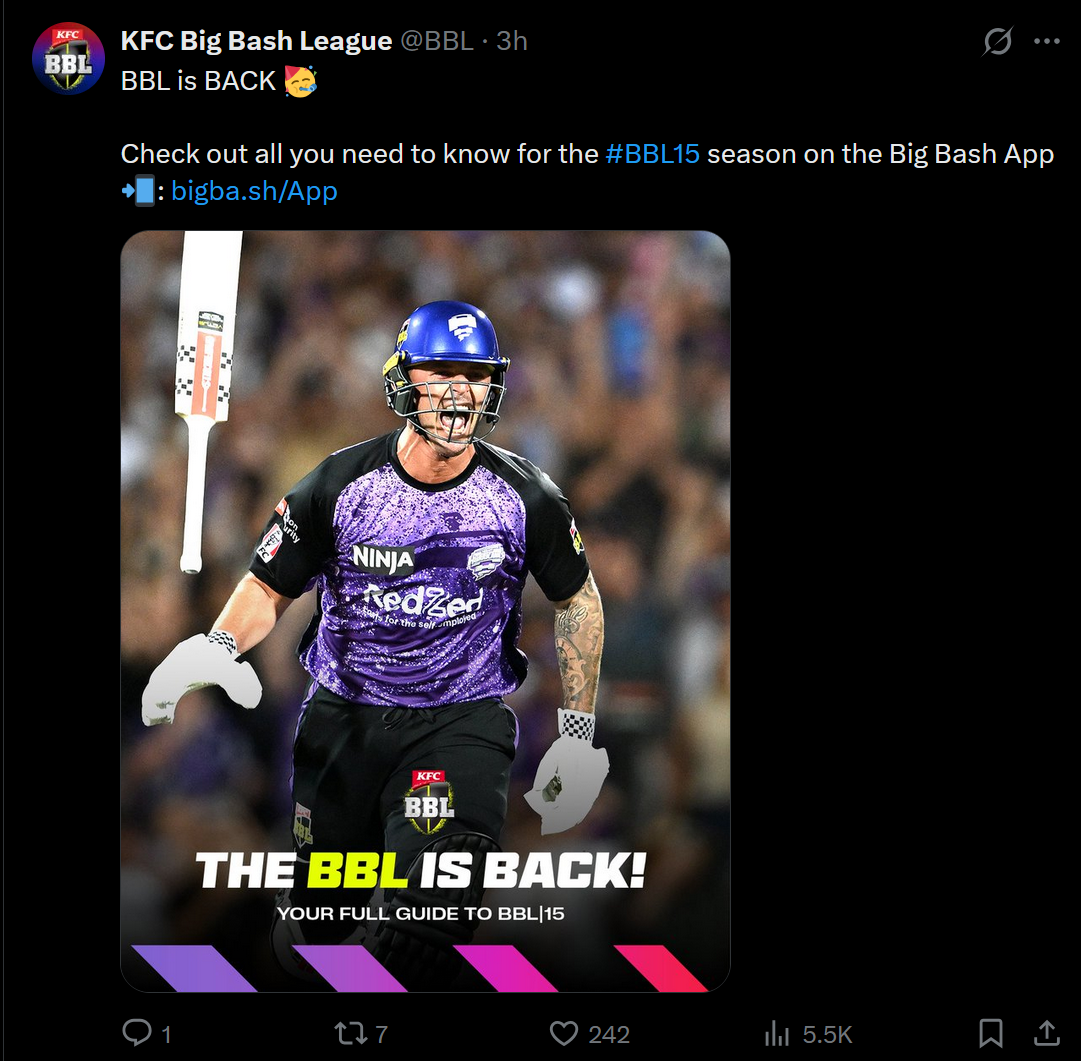Repost using the retweet arrows icon
Image resolution: width=1081 pixels, height=1061 pixels.
pos(351,1033)
